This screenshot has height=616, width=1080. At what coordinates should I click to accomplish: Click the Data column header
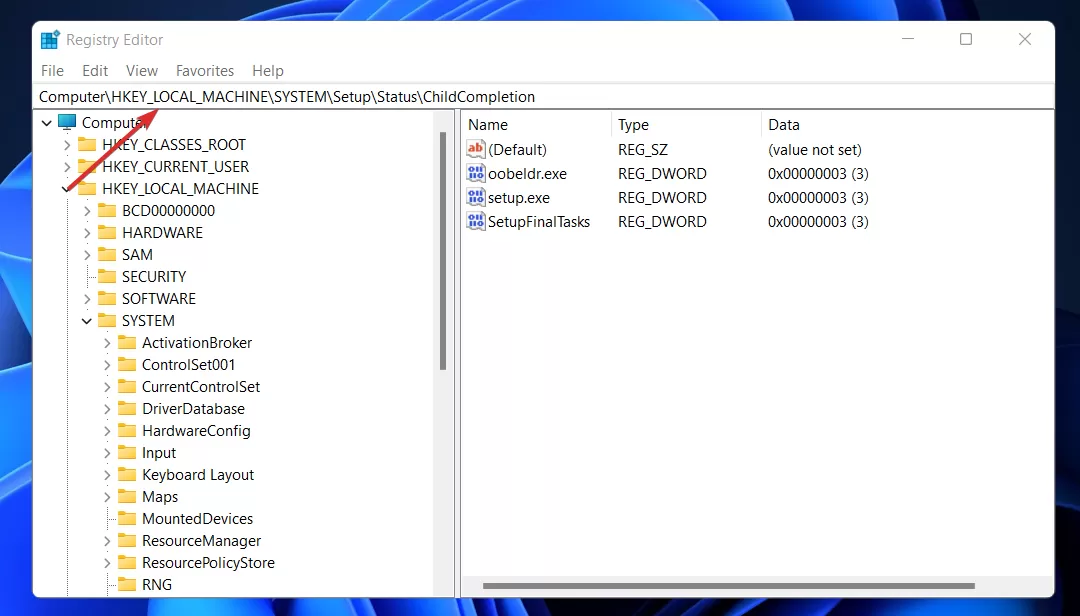pos(908,125)
